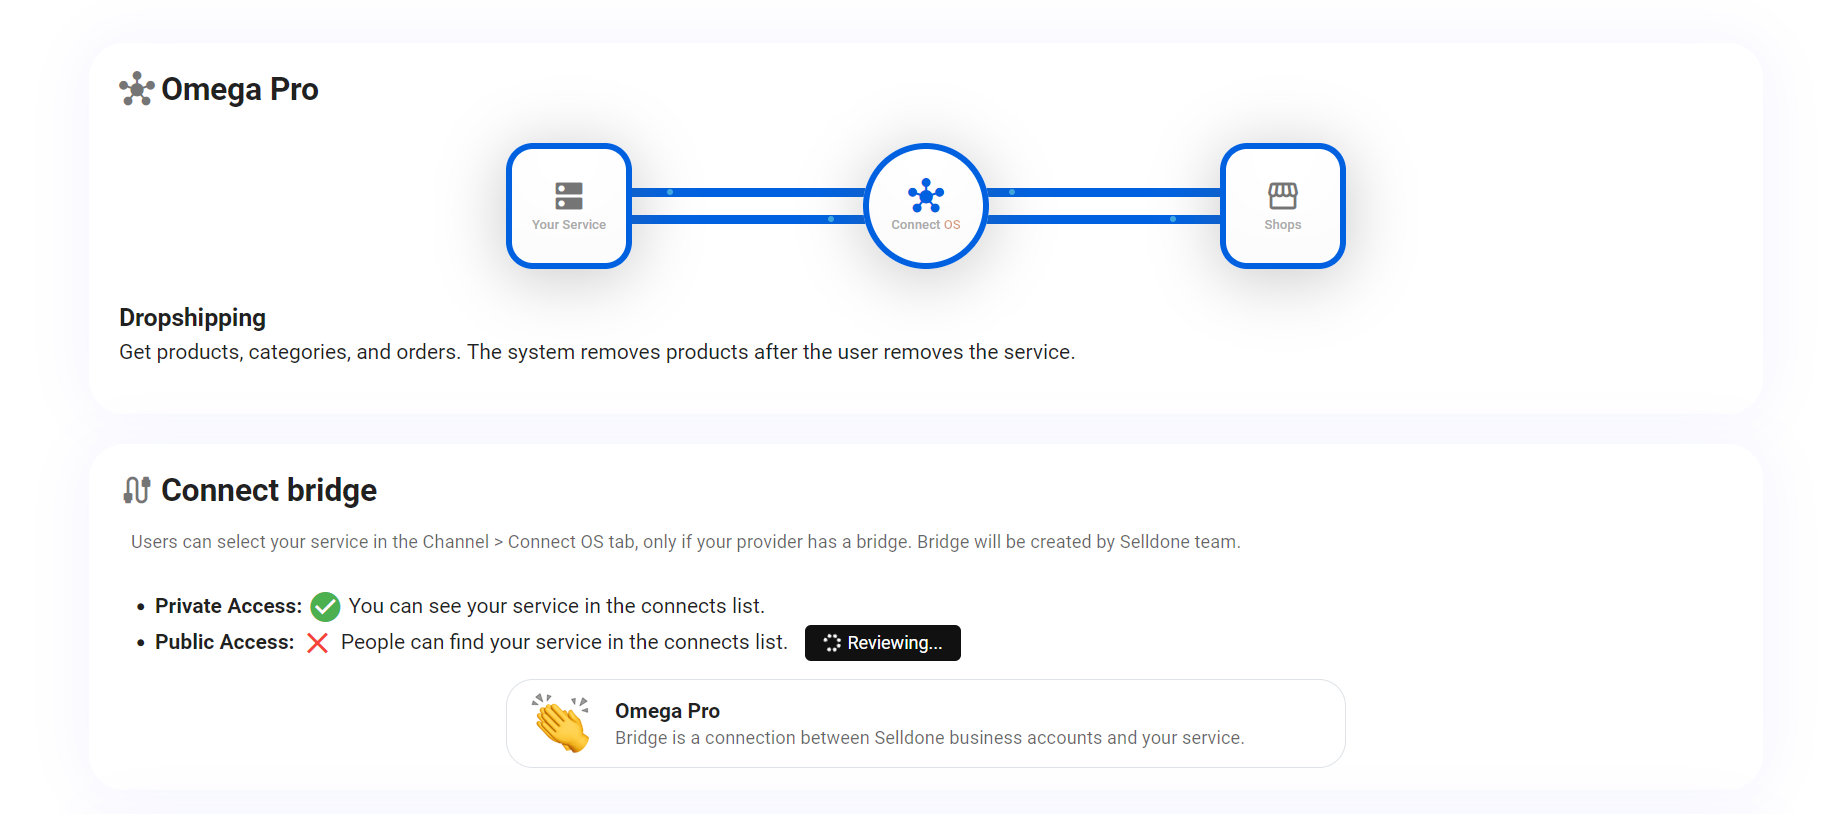Click the red Public Access cross
This screenshot has height=814, width=1841.
click(317, 643)
